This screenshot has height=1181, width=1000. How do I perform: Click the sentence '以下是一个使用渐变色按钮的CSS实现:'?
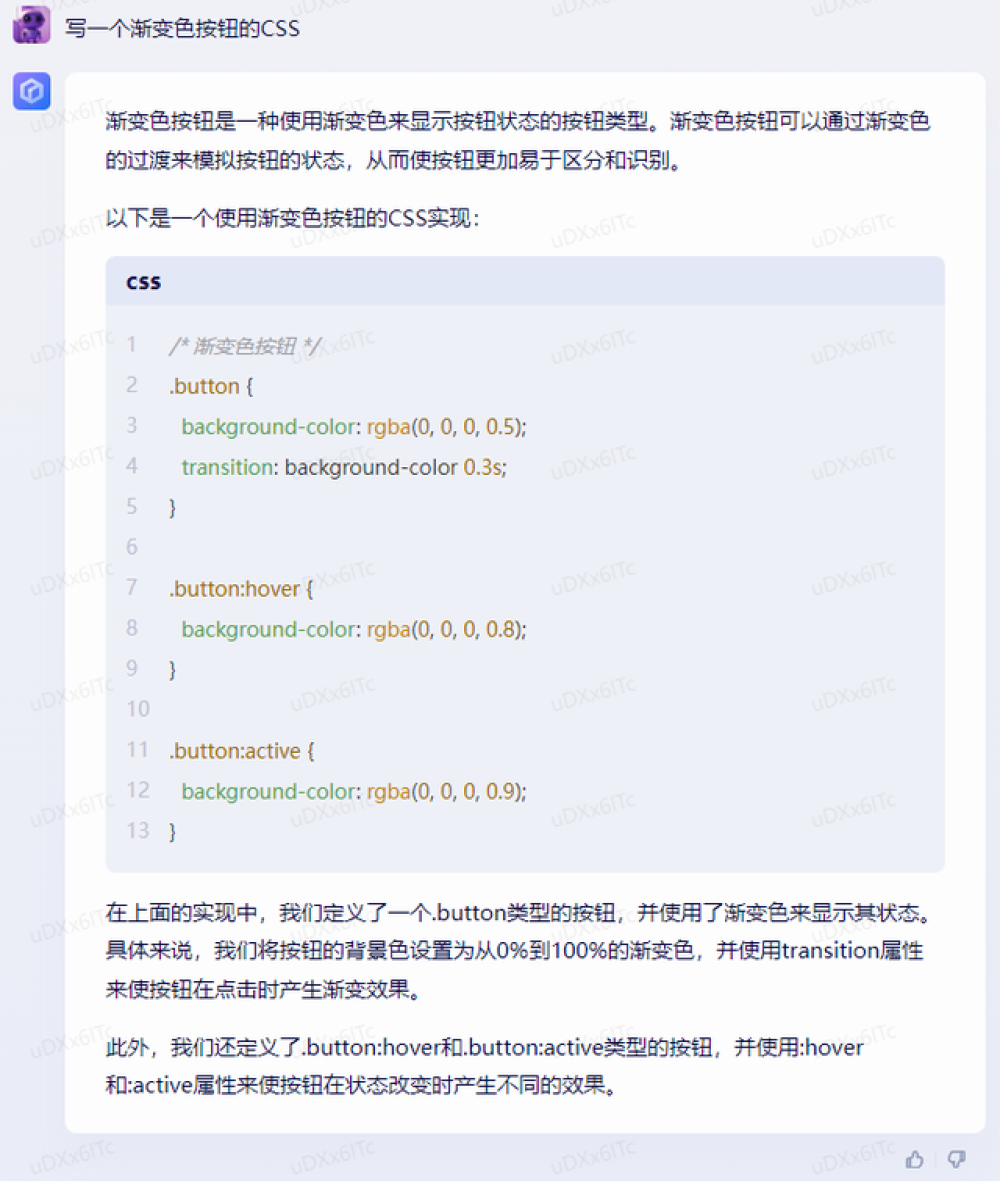292,218
